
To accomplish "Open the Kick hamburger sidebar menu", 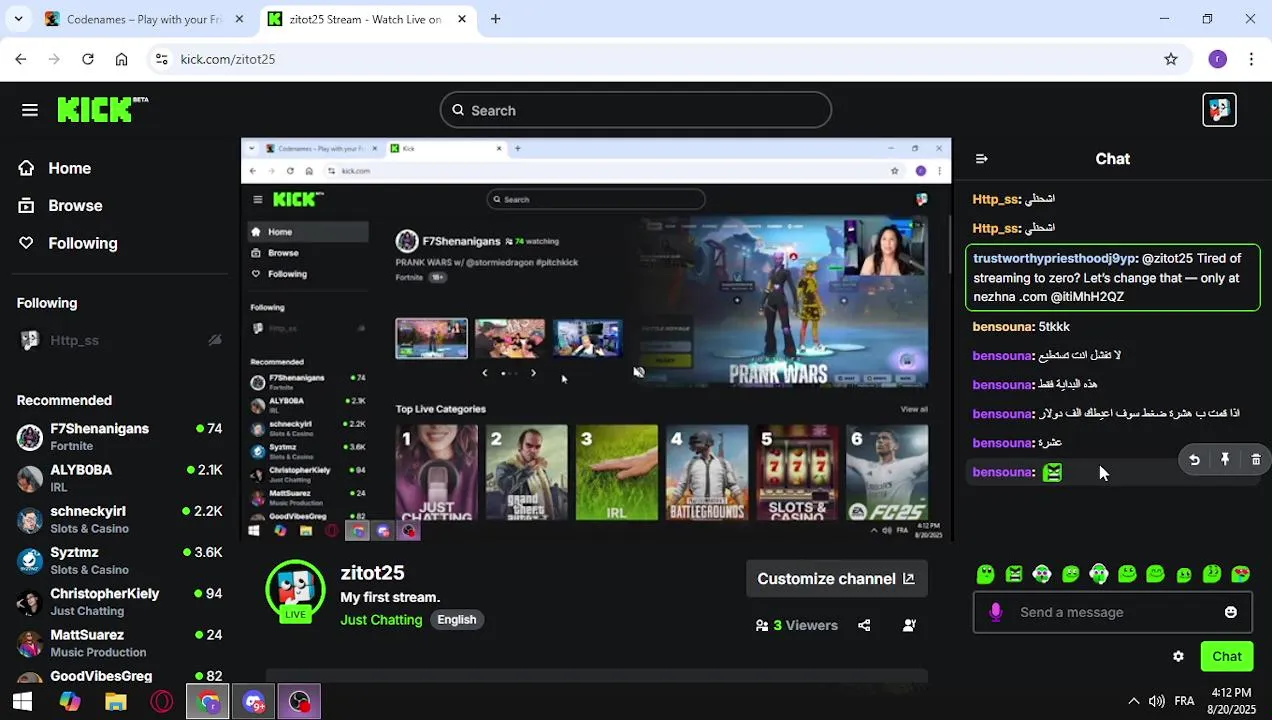I will [x=30, y=110].
